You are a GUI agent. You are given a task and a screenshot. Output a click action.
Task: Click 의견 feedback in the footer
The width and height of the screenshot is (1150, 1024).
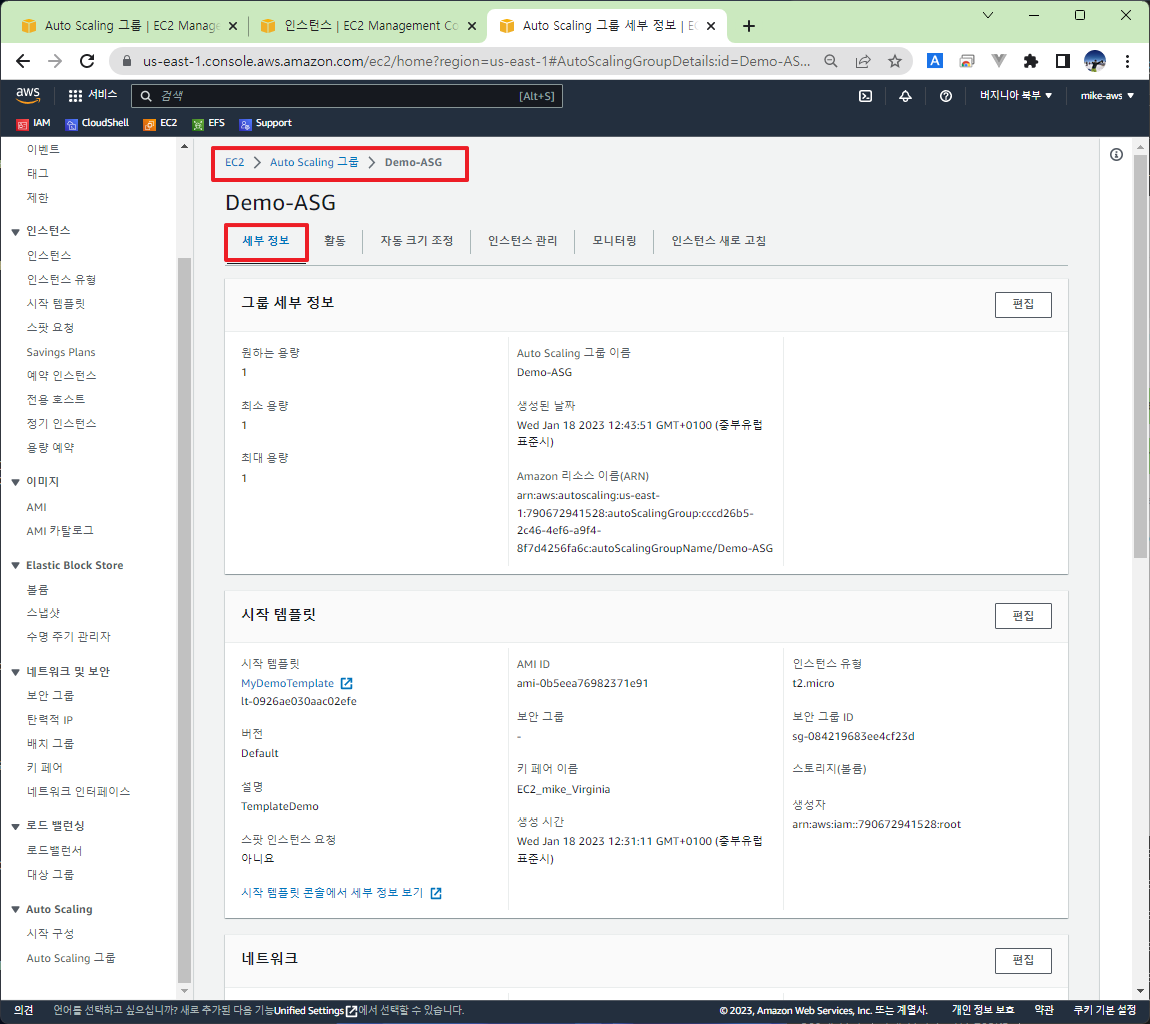[x=23, y=1010]
